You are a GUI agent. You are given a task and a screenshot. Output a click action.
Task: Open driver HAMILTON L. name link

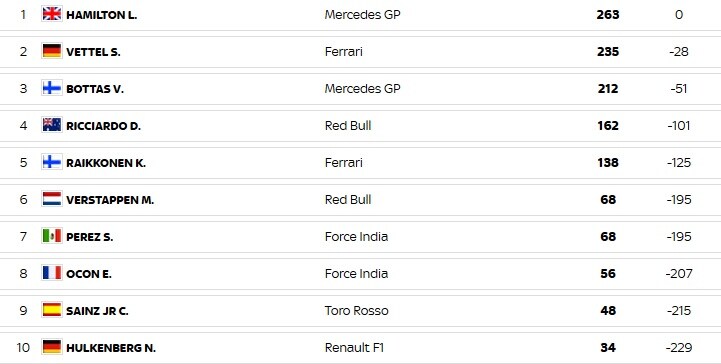pos(102,15)
